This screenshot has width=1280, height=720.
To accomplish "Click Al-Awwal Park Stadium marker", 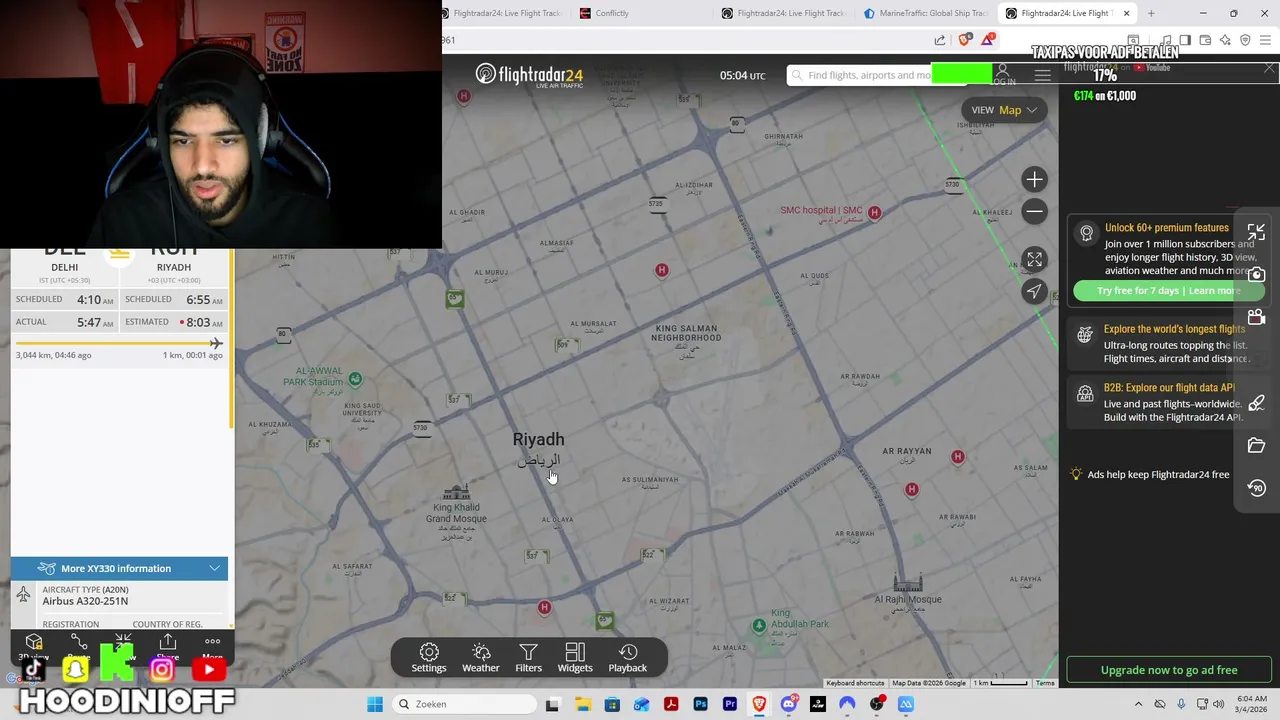I will (x=355, y=378).
